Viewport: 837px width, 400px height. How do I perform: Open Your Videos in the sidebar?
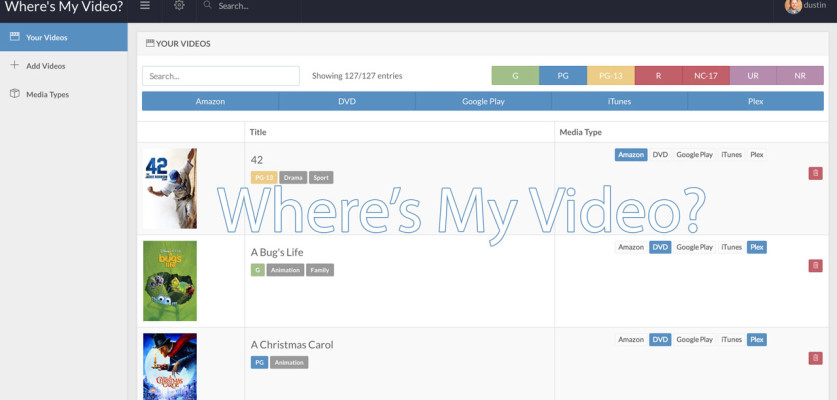tap(64, 37)
